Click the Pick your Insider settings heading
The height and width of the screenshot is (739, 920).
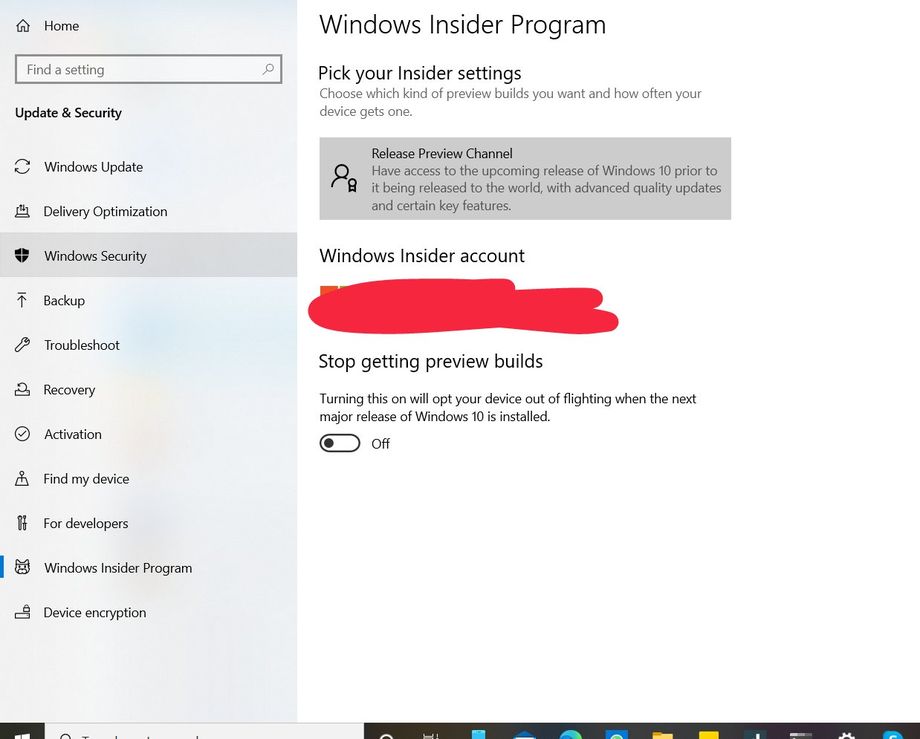pyautogui.click(x=420, y=73)
